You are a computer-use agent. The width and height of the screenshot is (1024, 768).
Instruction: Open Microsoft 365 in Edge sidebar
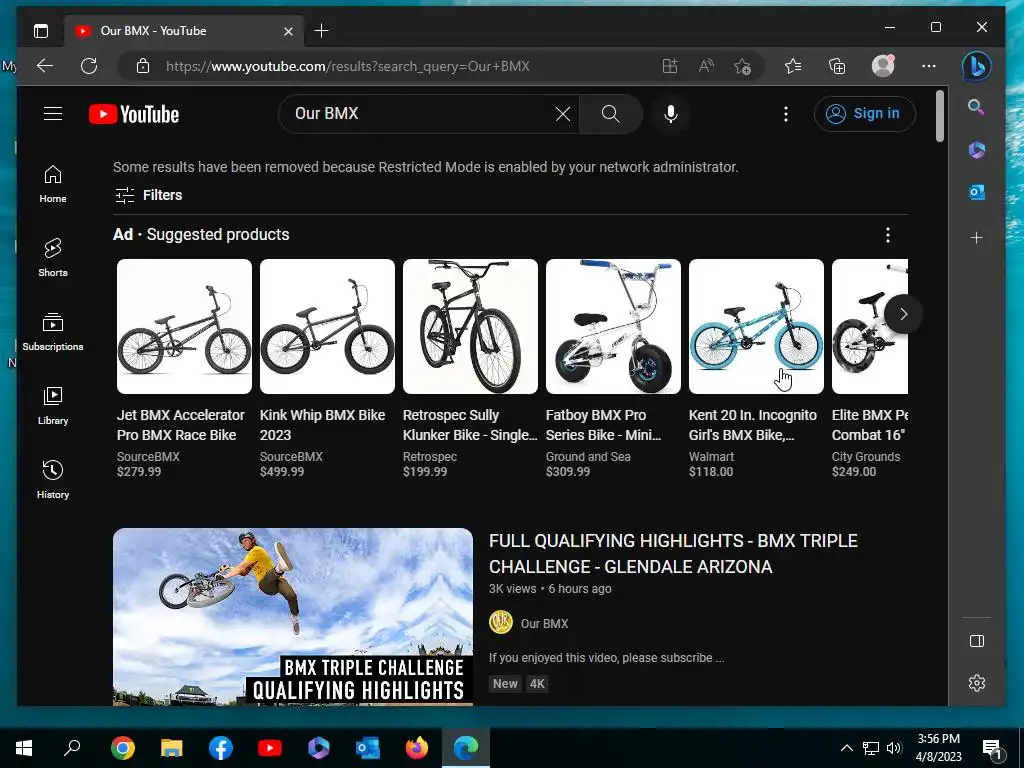[x=976, y=150]
